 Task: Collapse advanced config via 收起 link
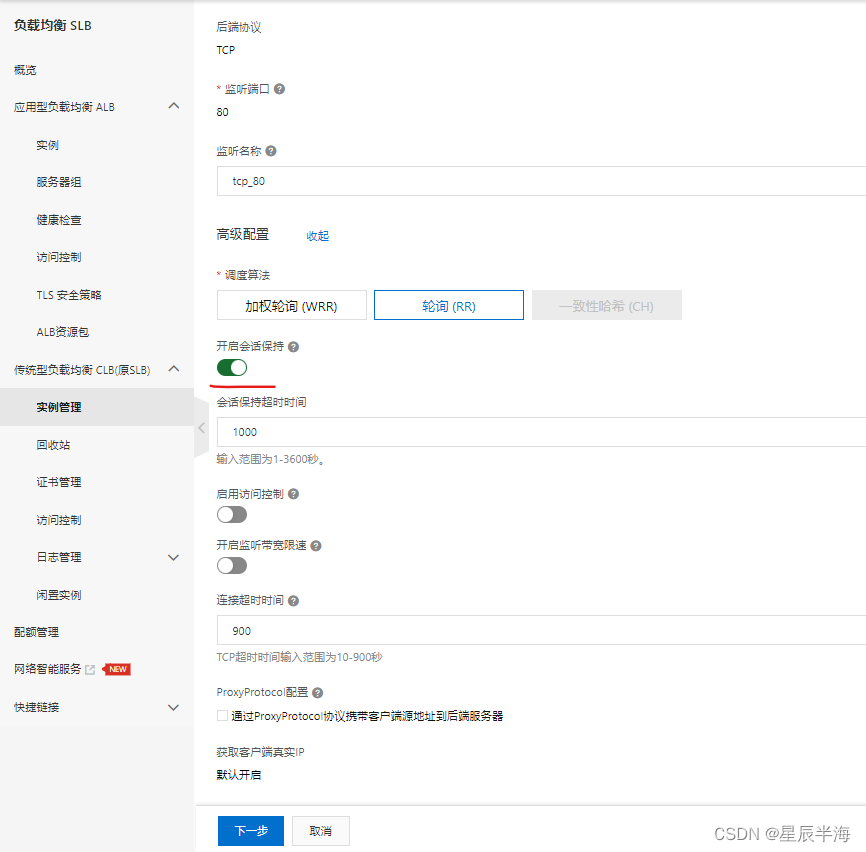click(x=318, y=236)
